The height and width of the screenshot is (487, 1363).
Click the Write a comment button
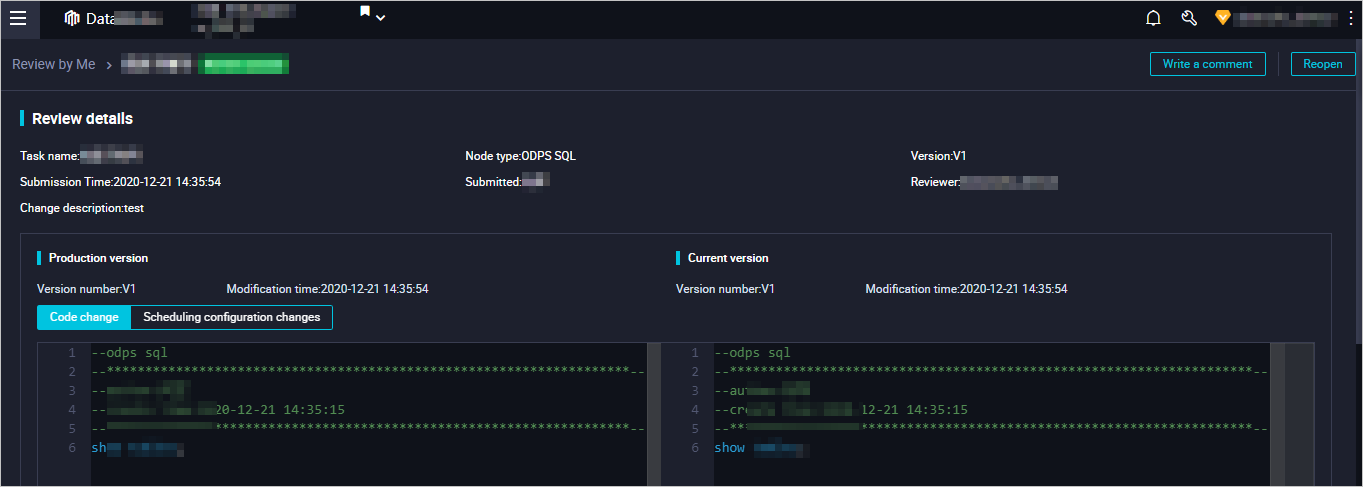1207,64
